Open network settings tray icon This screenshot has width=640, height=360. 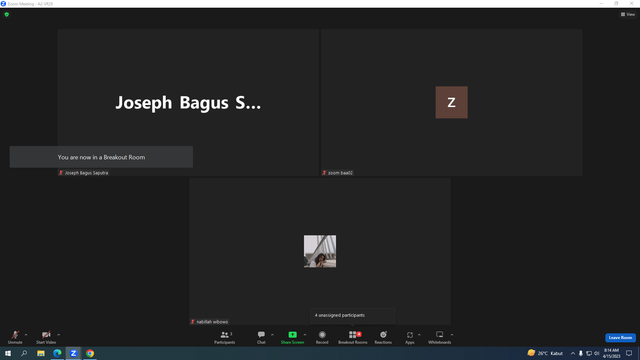pos(589,353)
